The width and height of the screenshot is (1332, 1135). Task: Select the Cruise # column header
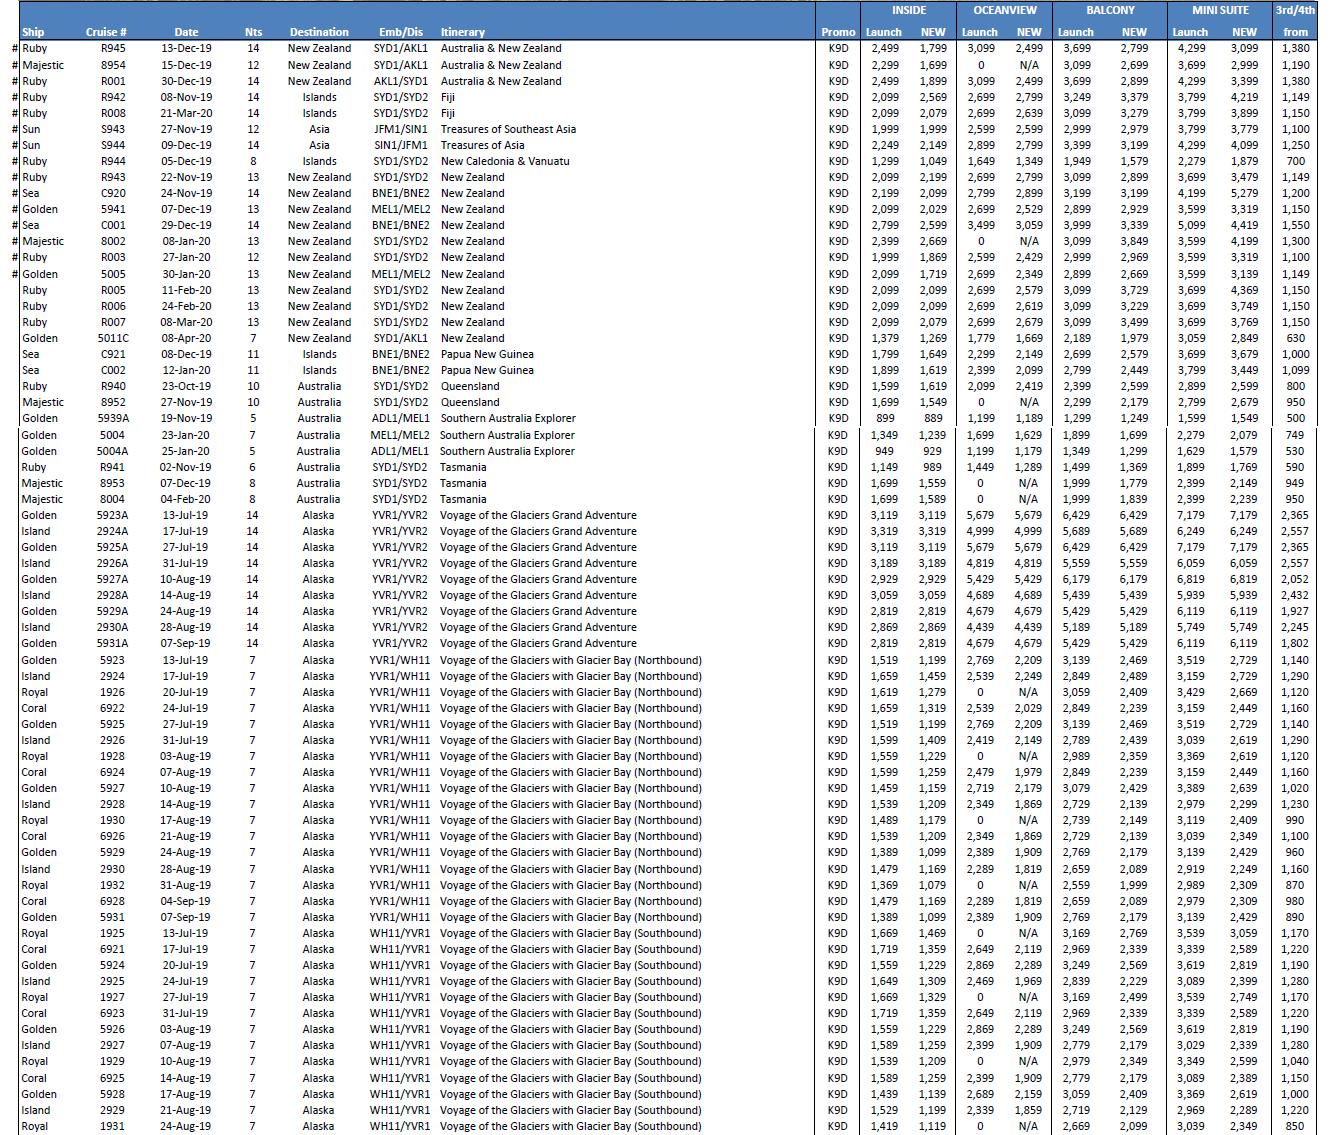pyautogui.click(x=106, y=32)
